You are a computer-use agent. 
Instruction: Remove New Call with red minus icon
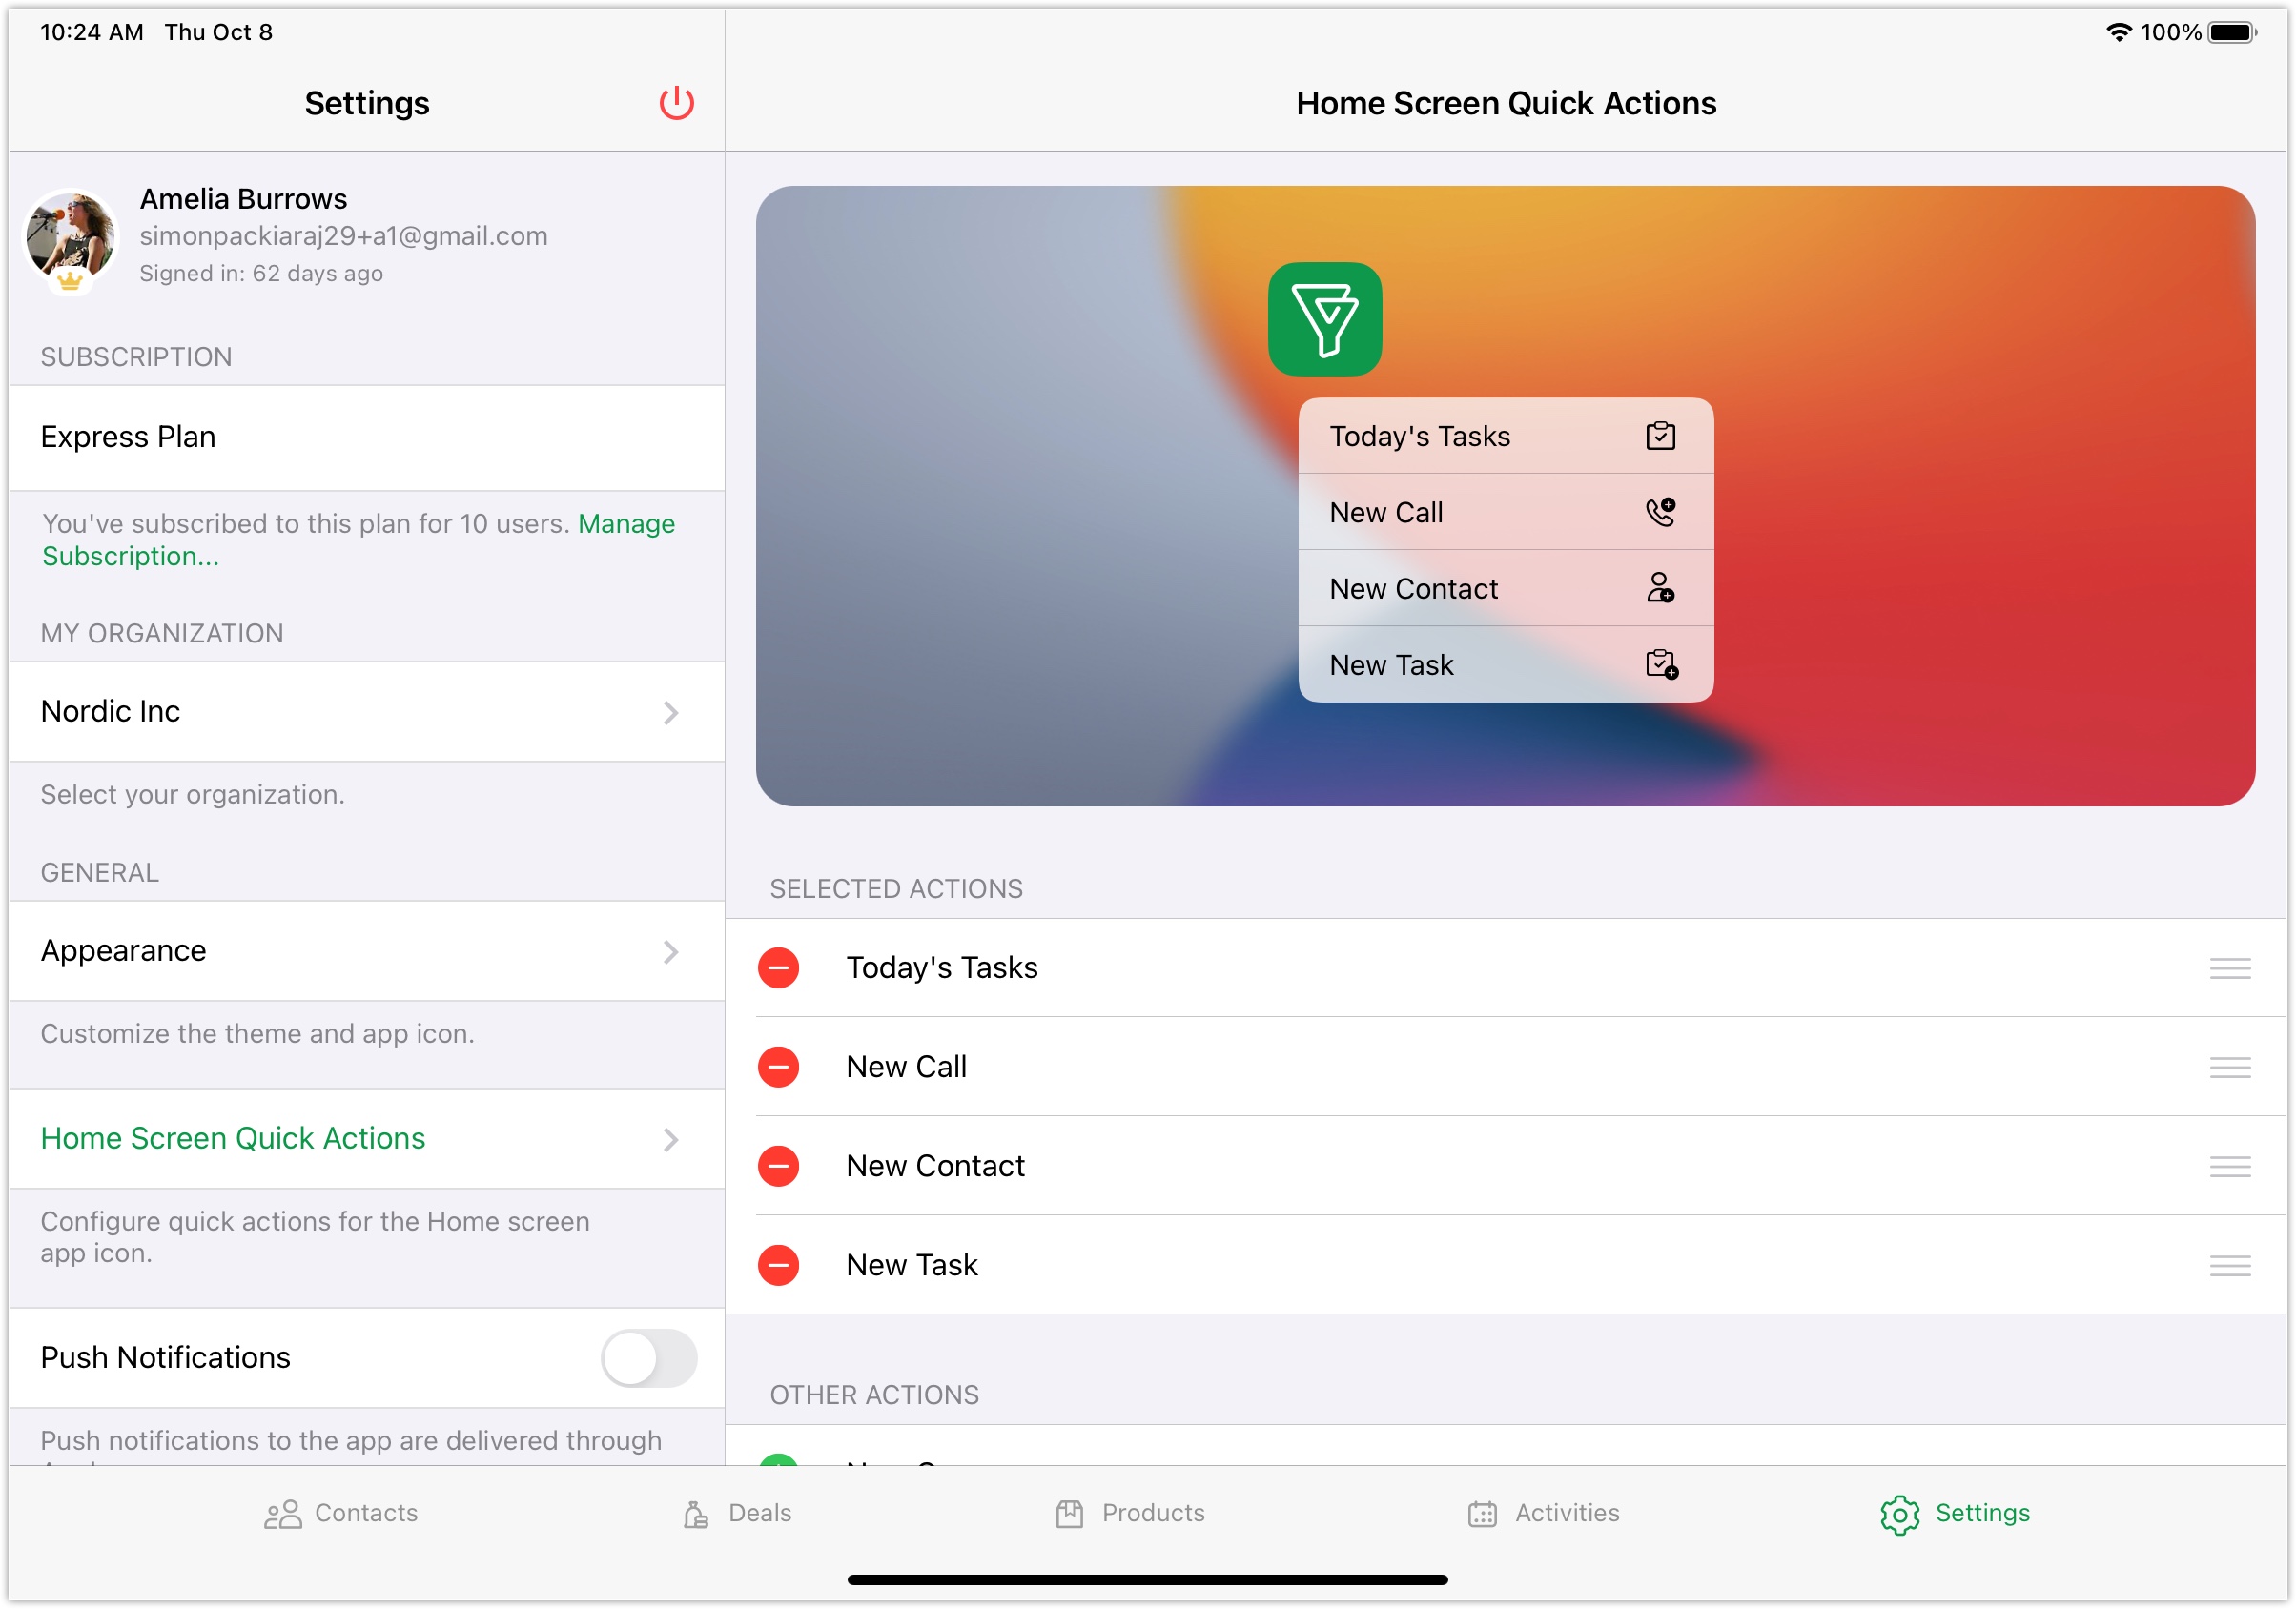coord(778,1066)
